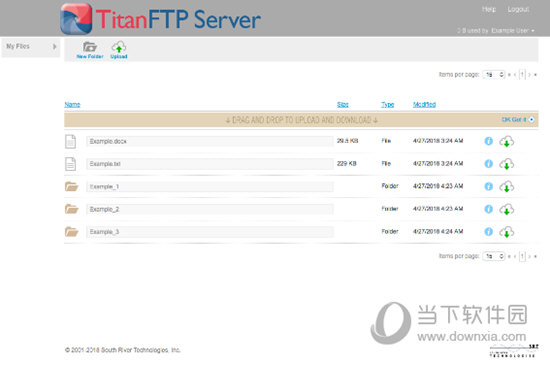Image resolution: width=550 pixels, height=365 pixels.
Task: Go to last page in bottom pager
Action: click(x=535, y=256)
